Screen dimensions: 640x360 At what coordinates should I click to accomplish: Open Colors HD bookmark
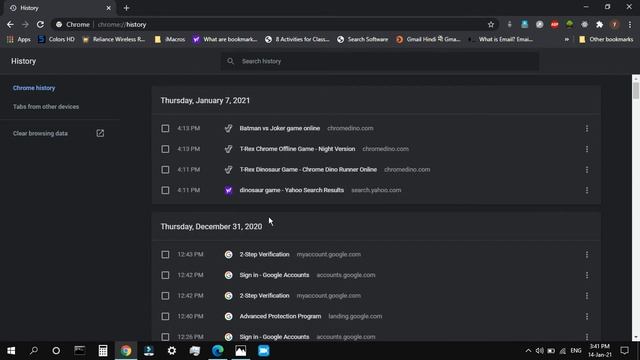pyautogui.click(x=56, y=40)
